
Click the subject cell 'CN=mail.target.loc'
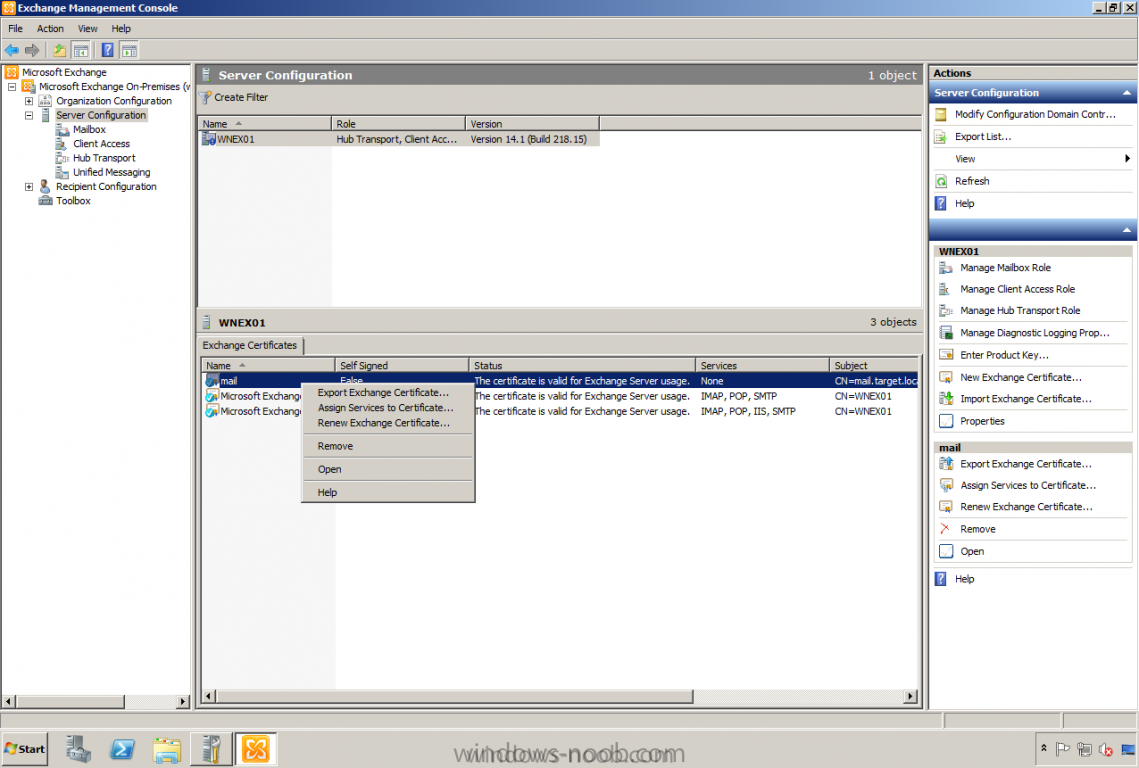pos(875,381)
